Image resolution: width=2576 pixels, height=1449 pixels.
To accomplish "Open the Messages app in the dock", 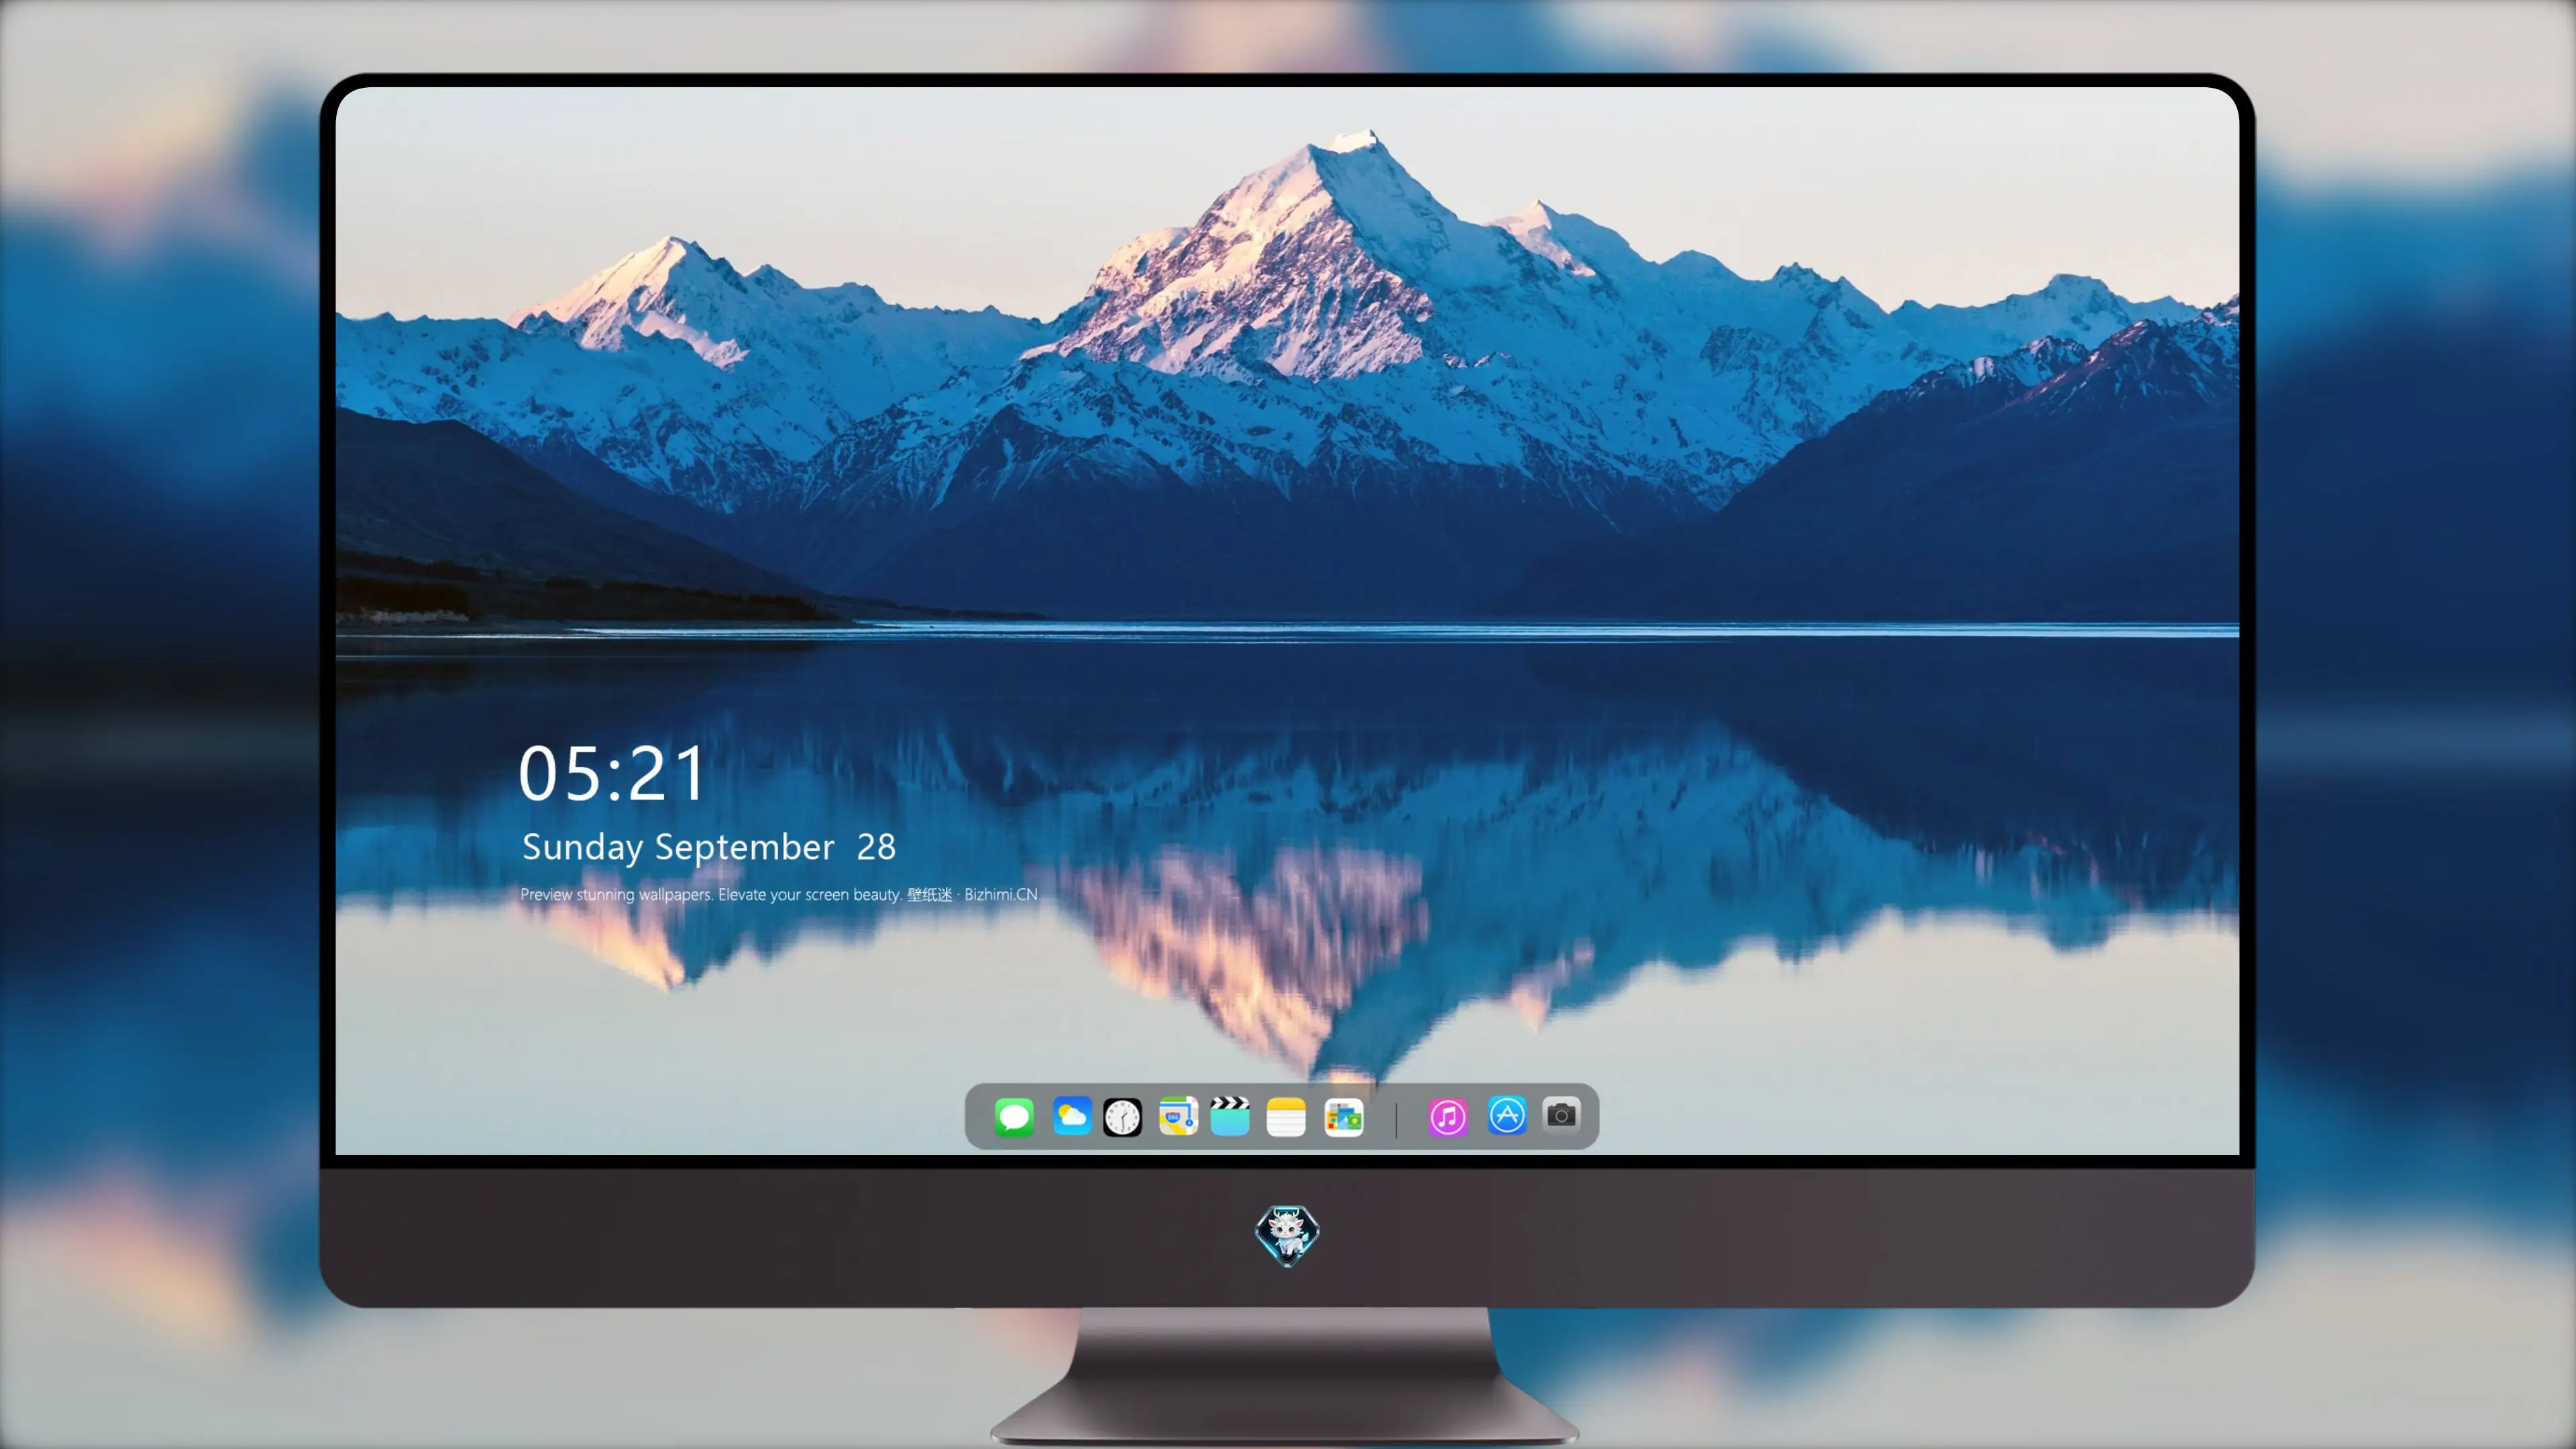I will [1014, 1117].
